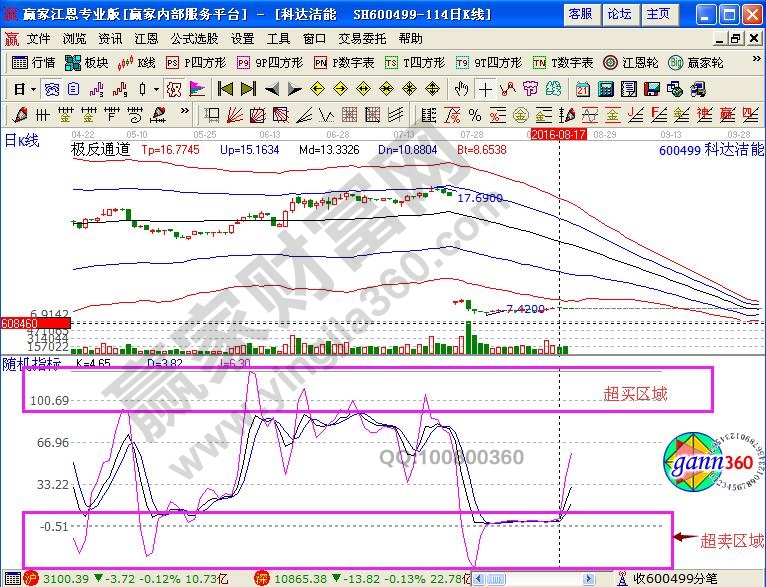This screenshot has height=587, width=766.
Task: Open the 板块 sector view
Action: pyautogui.click(x=87, y=62)
